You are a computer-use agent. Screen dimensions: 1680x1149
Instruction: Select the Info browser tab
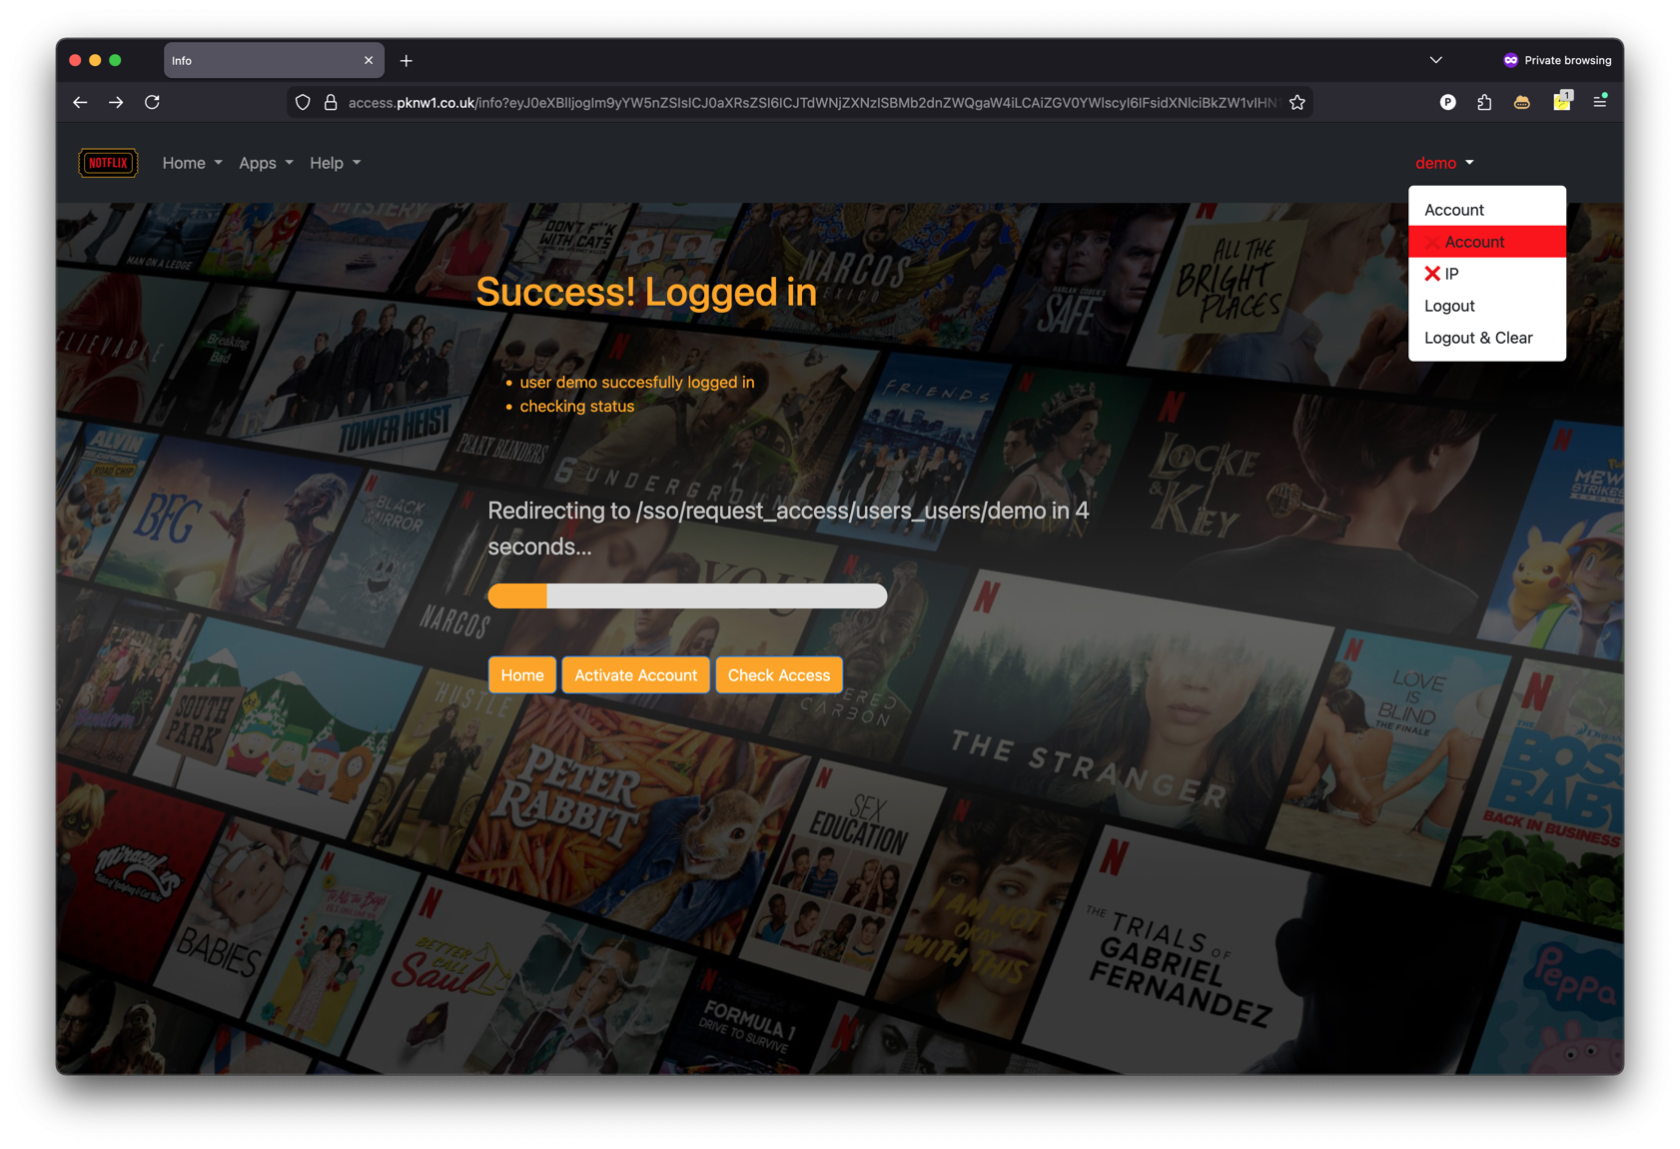point(273,60)
